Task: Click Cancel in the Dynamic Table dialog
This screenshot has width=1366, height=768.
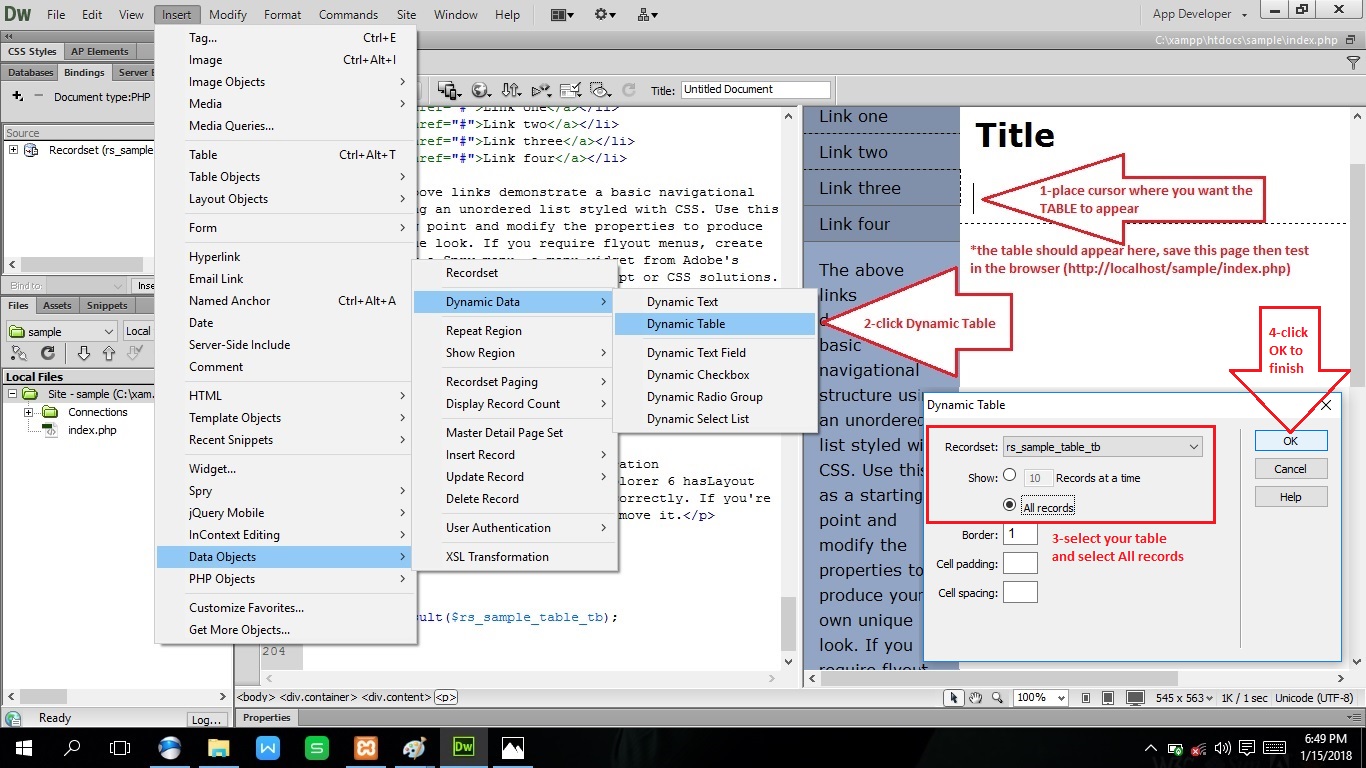Action: [1291, 469]
